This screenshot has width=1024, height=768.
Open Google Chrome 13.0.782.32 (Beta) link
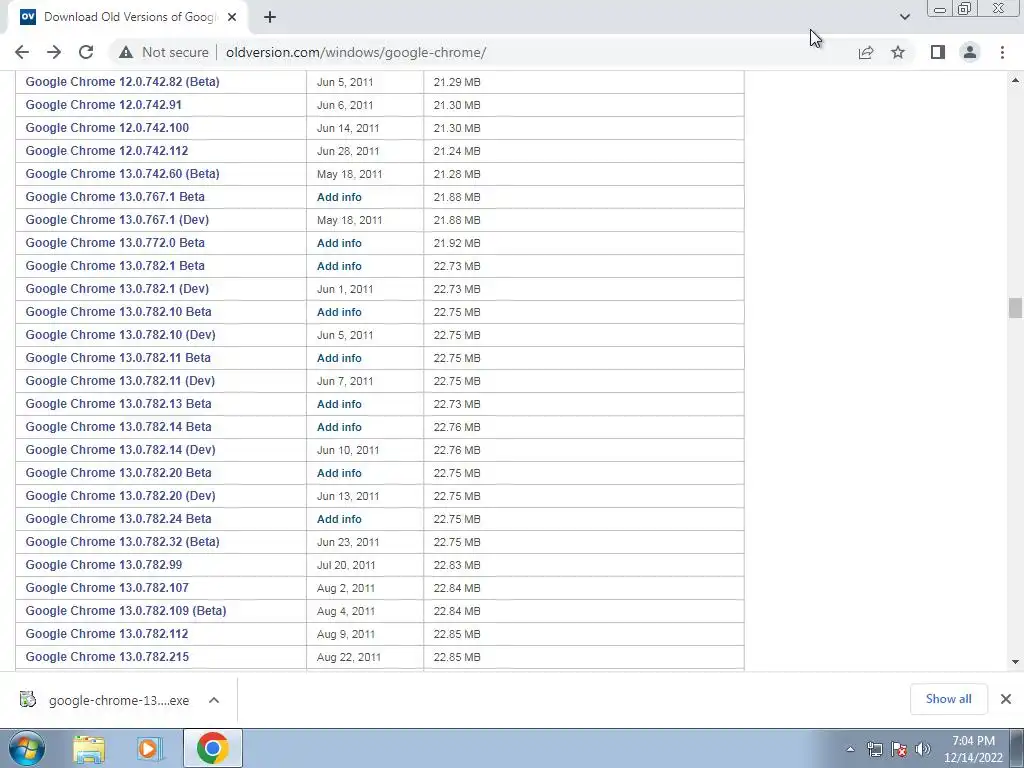(122, 541)
